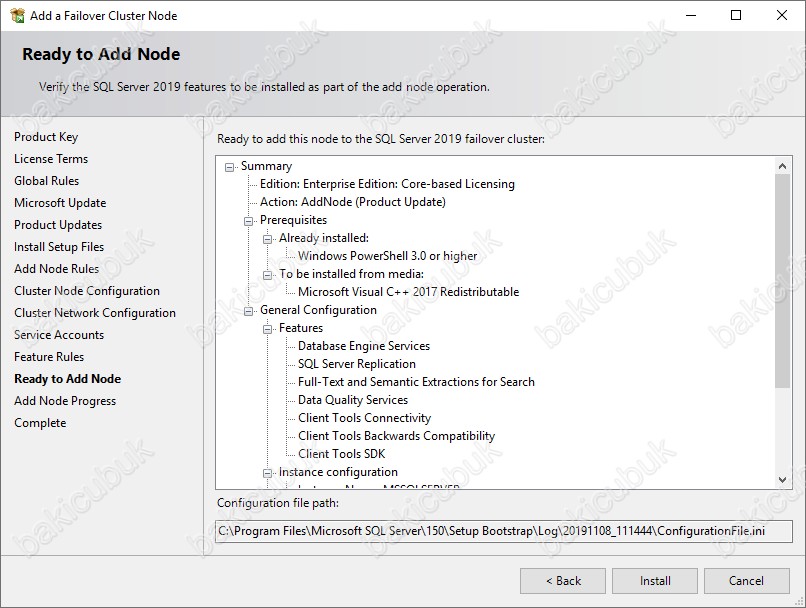This screenshot has height=608, width=806.
Task: Open the Feature Rules step
Action: [49, 357]
